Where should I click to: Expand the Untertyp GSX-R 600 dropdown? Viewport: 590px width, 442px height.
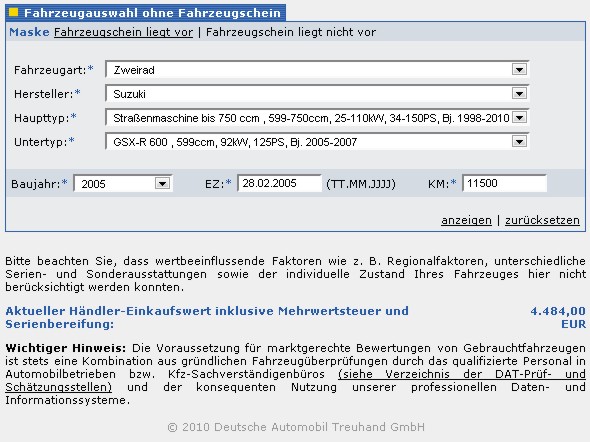[x=519, y=141]
